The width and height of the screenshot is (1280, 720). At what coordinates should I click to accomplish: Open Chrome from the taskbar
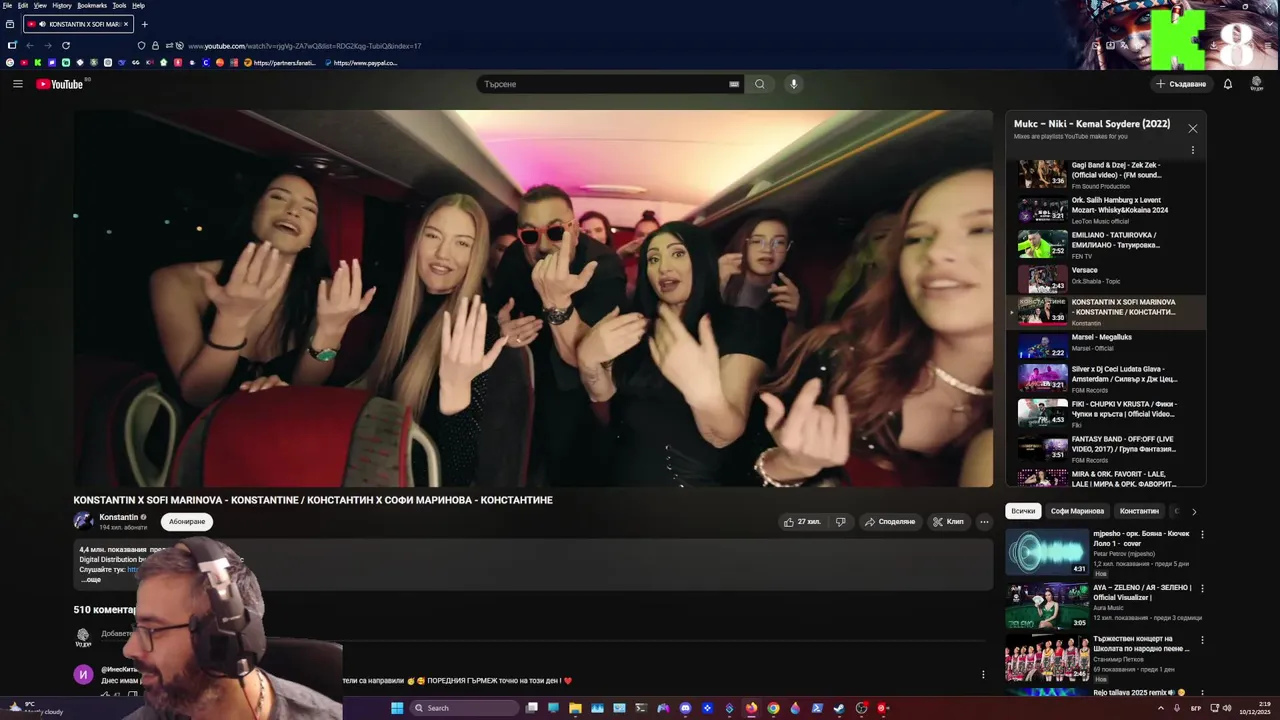click(773, 708)
